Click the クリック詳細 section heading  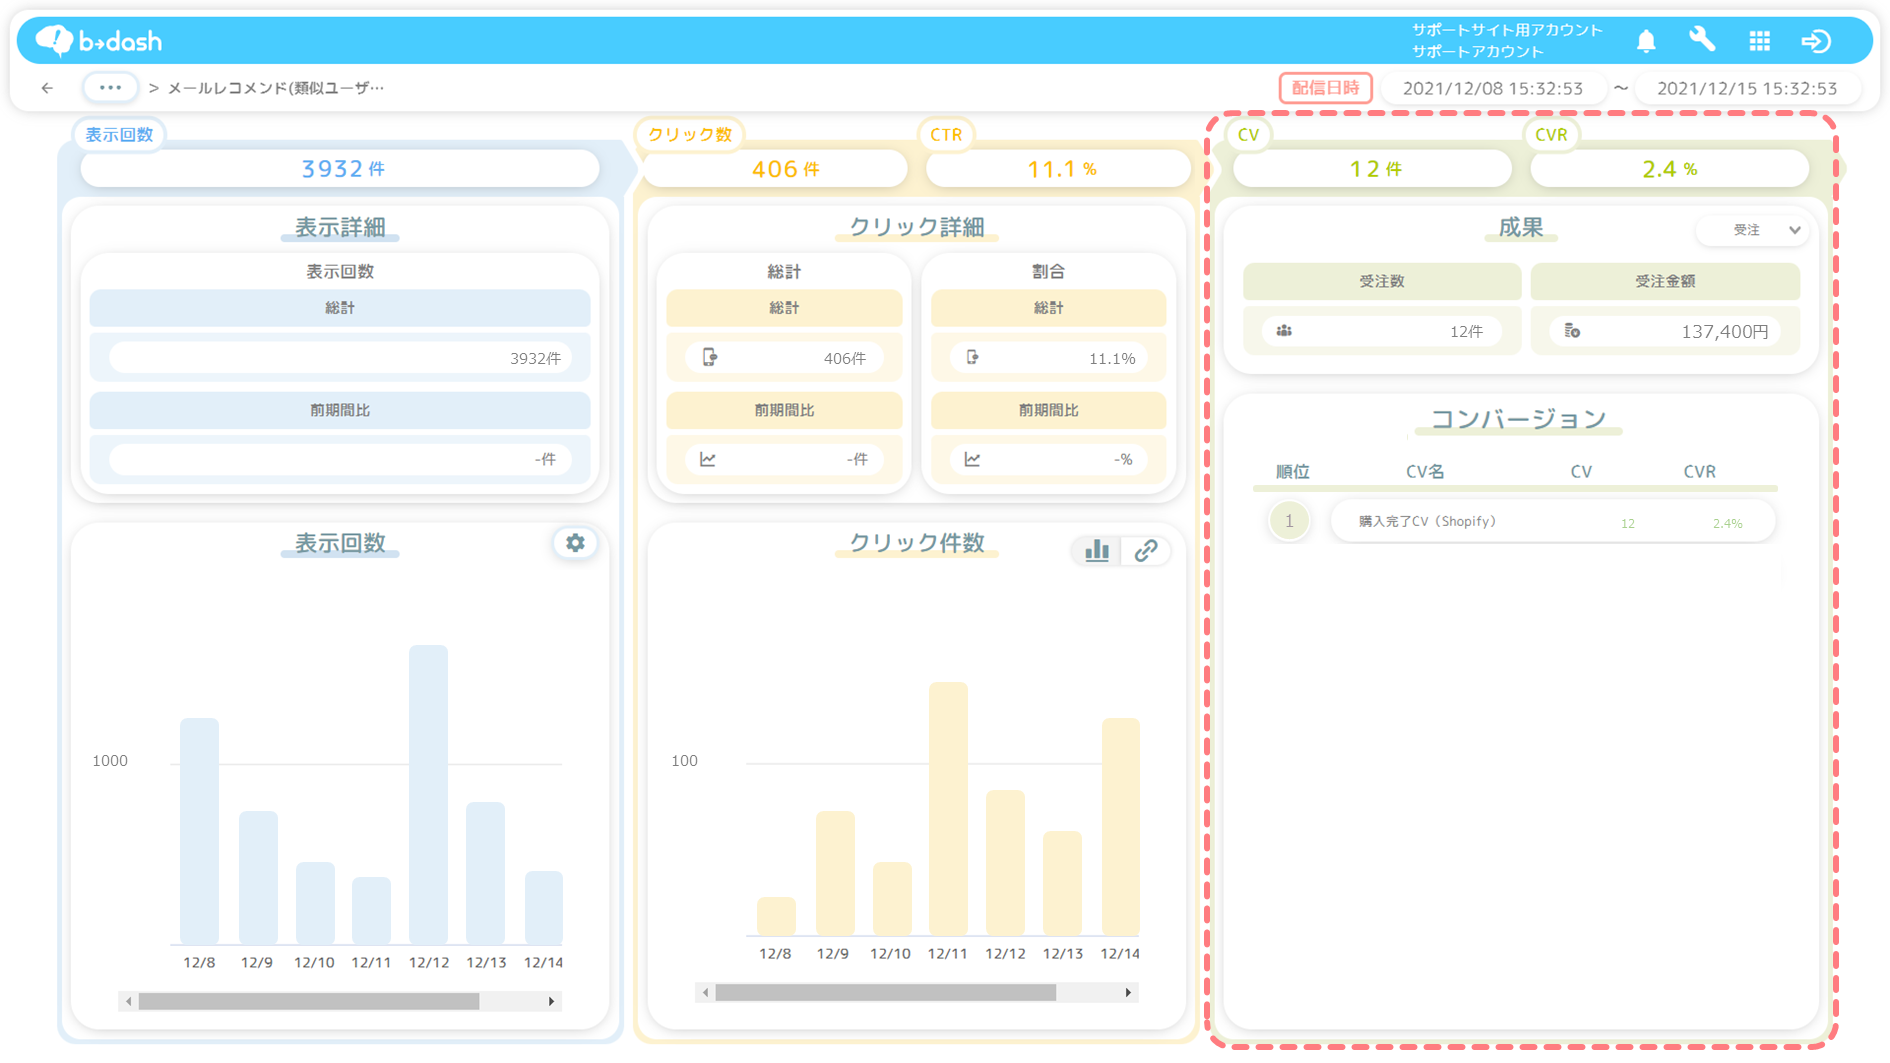click(917, 228)
